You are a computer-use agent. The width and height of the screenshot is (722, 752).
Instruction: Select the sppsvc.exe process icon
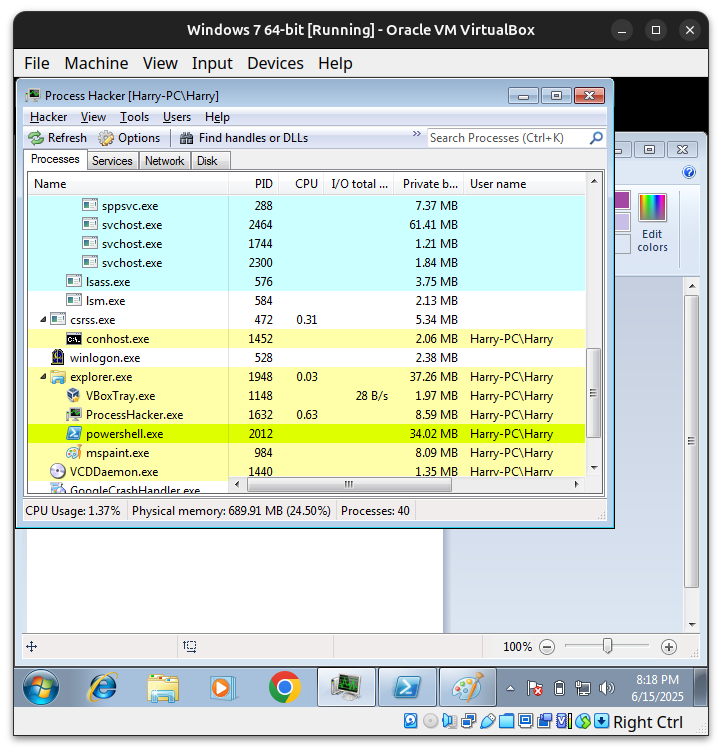click(x=90, y=205)
